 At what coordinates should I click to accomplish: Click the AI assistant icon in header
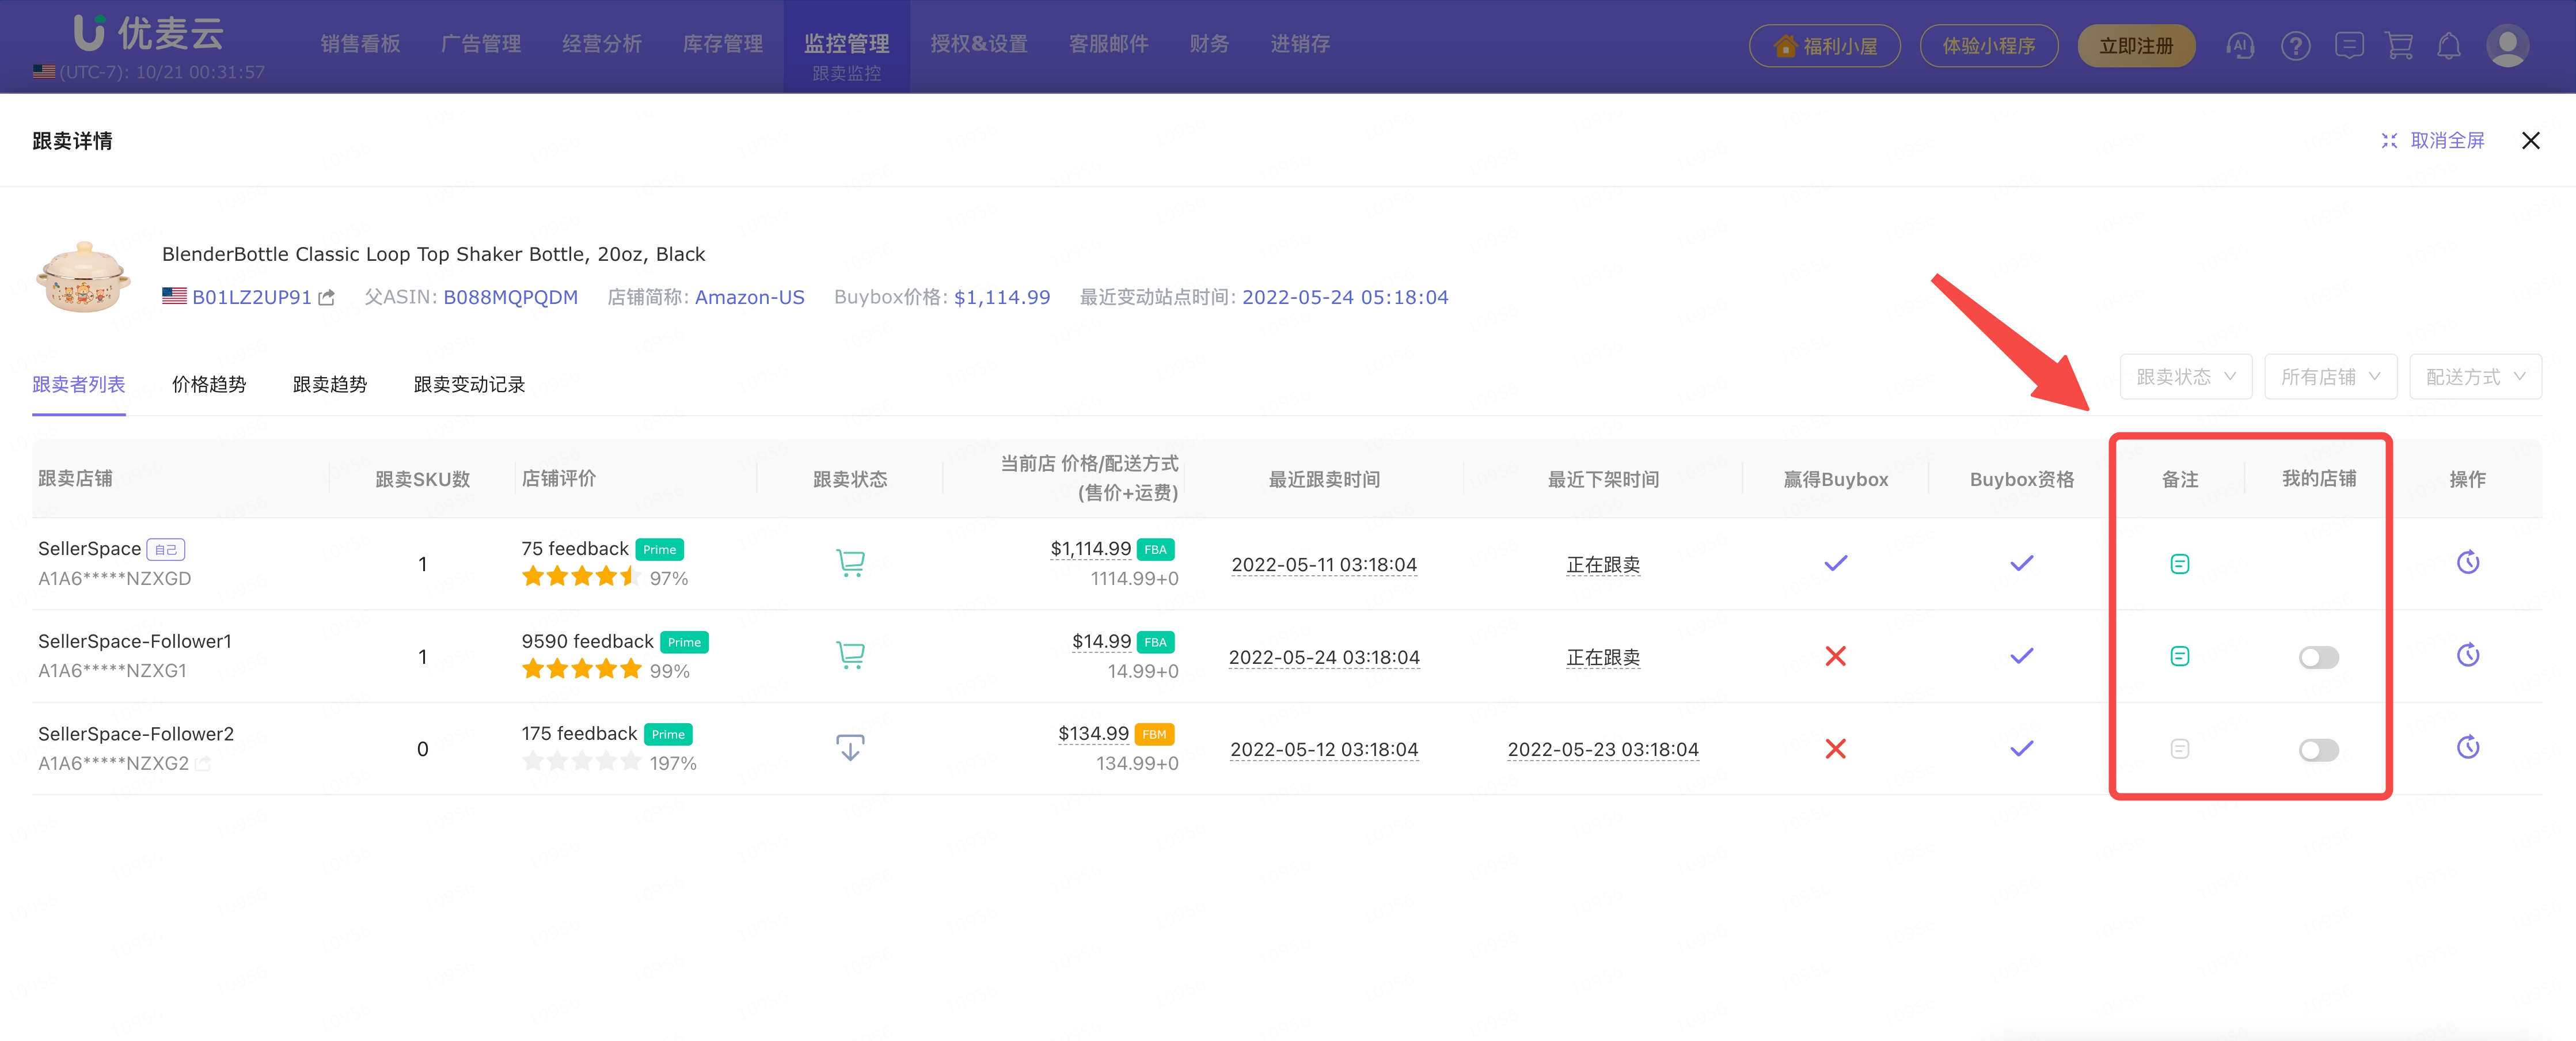[2240, 46]
